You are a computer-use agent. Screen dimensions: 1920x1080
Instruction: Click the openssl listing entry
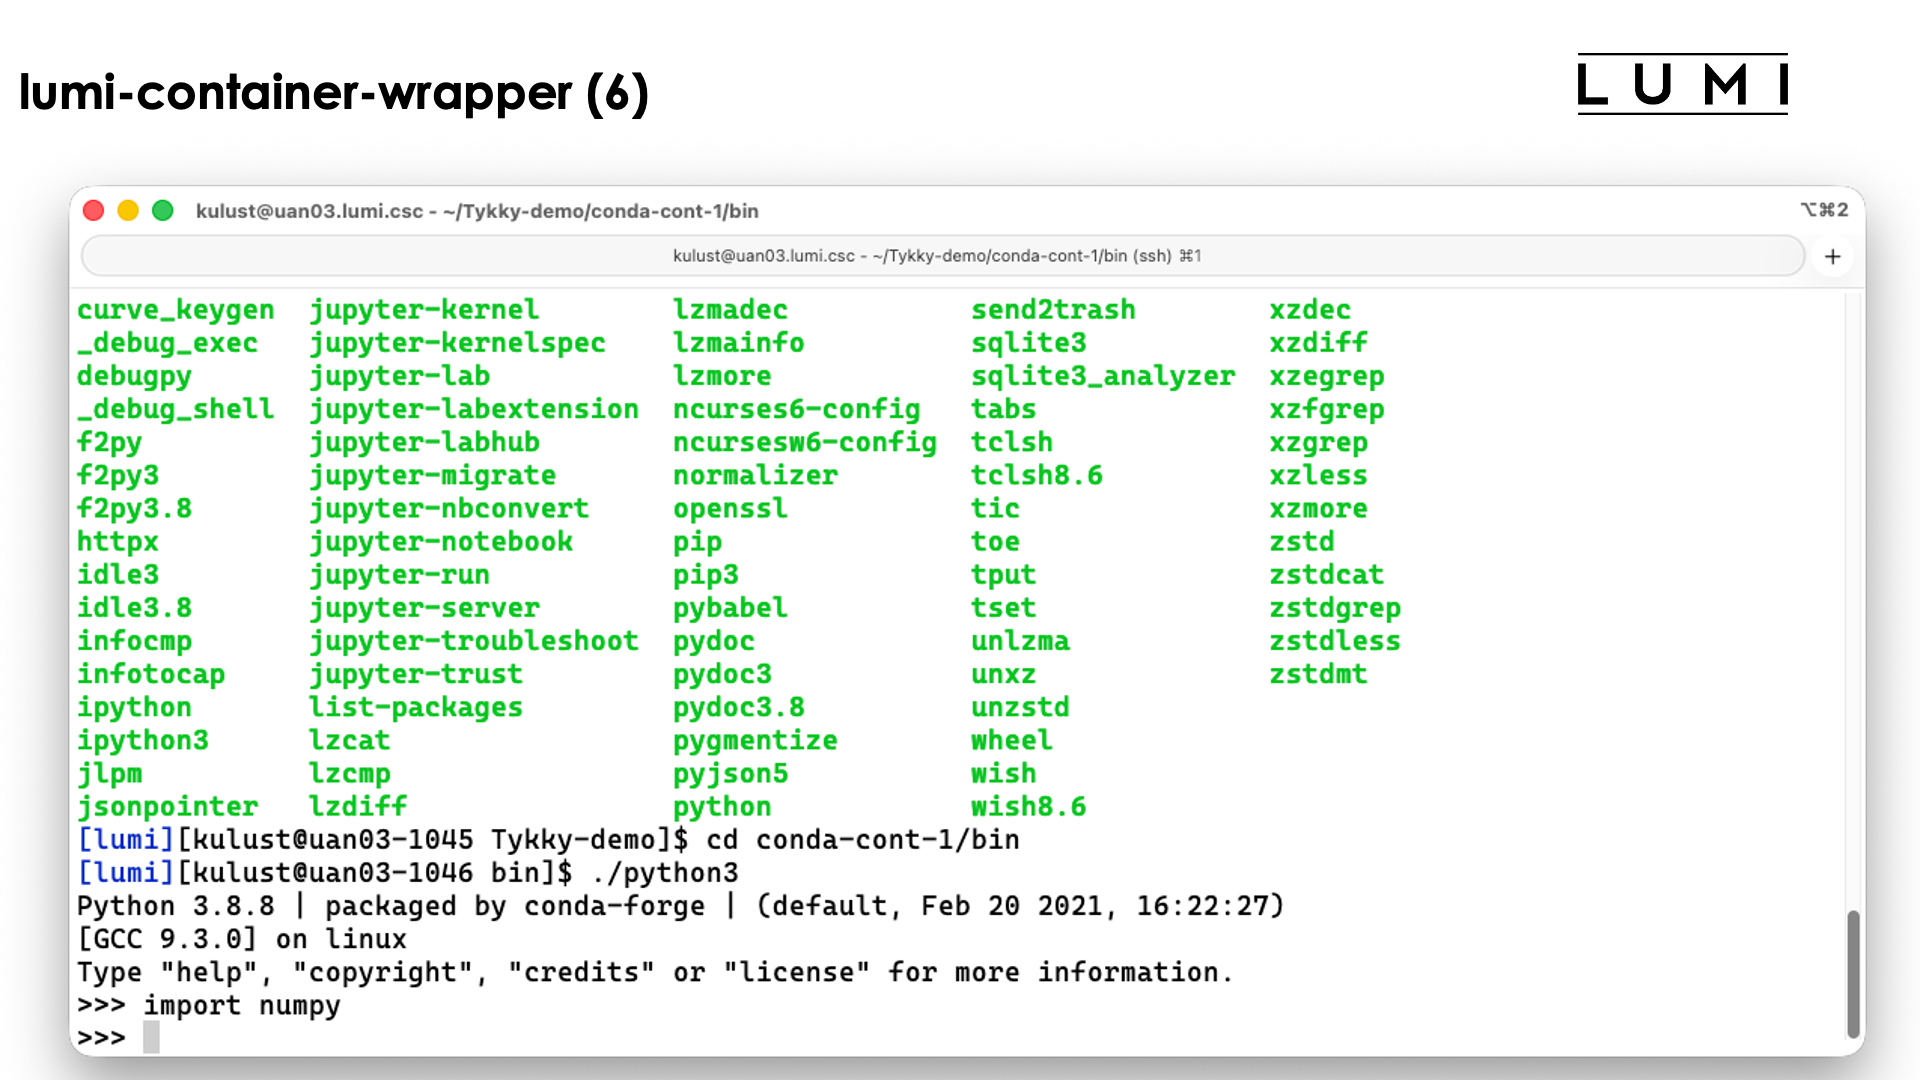click(x=730, y=508)
